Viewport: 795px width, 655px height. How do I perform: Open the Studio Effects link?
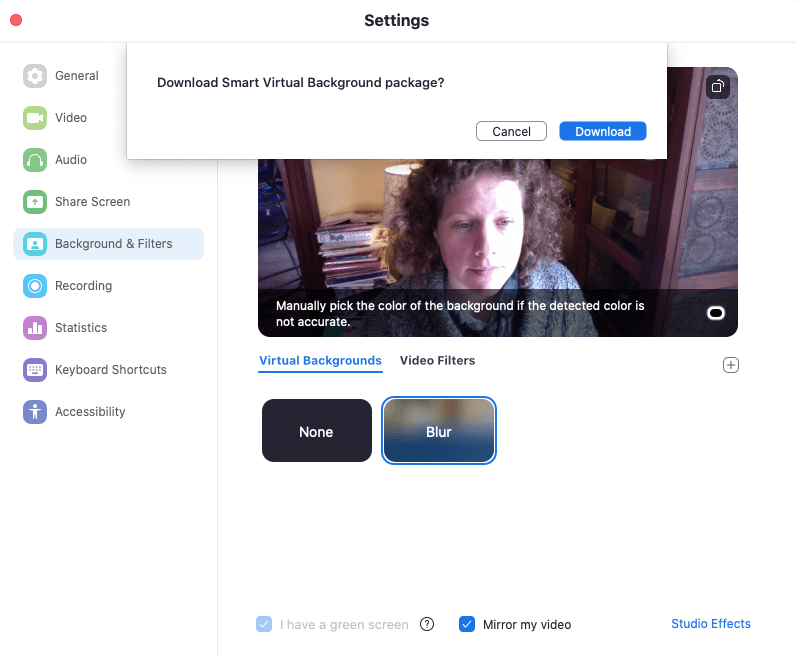click(710, 624)
